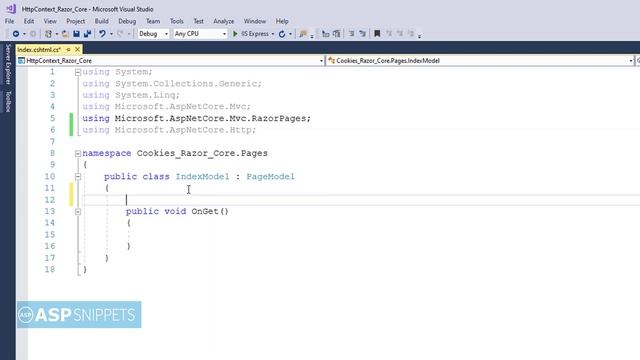Close the Index.cshtml.cs tab
The image size is (640, 360).
click(78, 49)
